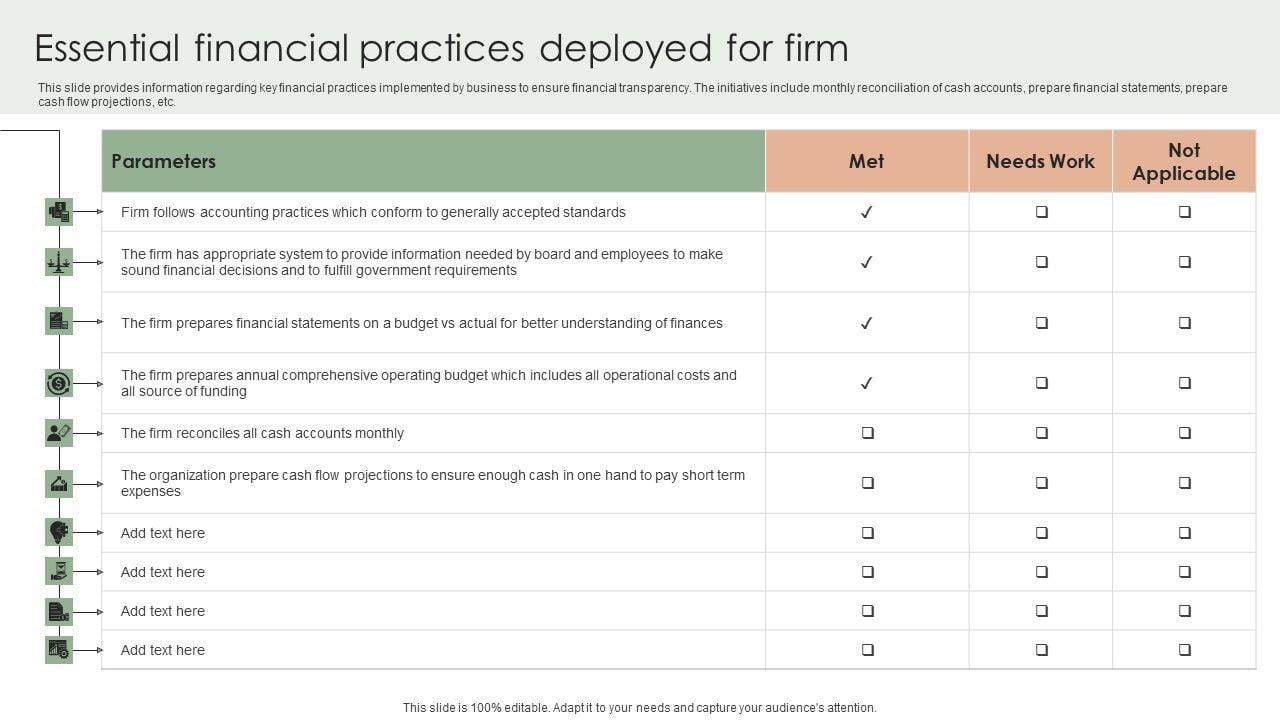Click the slide title 'Essential financial practices deployed for firm'
Viewport: 1280px width, 720px height.
pyautogui.click(x=441, y=48)
